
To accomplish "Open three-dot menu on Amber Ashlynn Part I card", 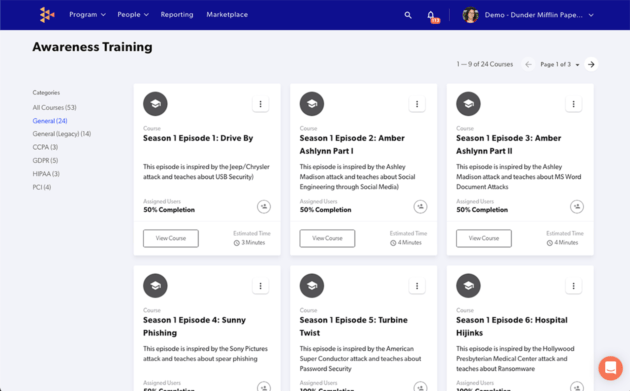I will [x=417, y=104].
